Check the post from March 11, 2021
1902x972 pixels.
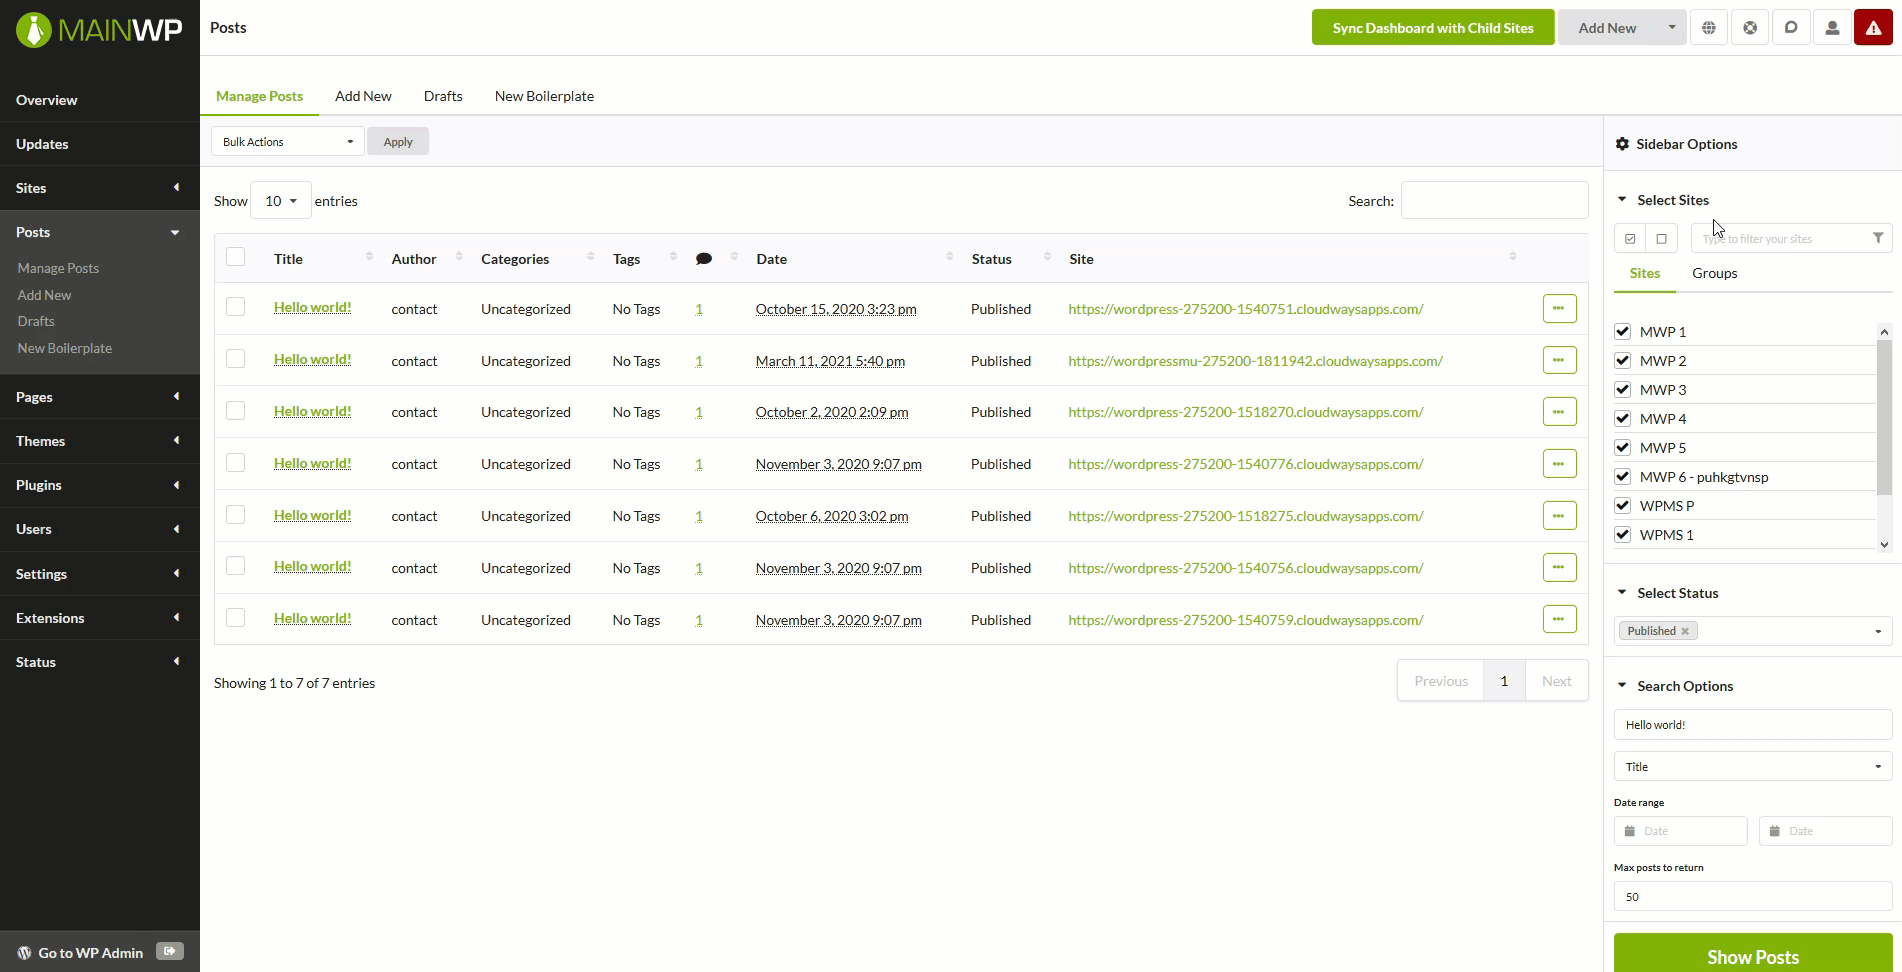235,358
